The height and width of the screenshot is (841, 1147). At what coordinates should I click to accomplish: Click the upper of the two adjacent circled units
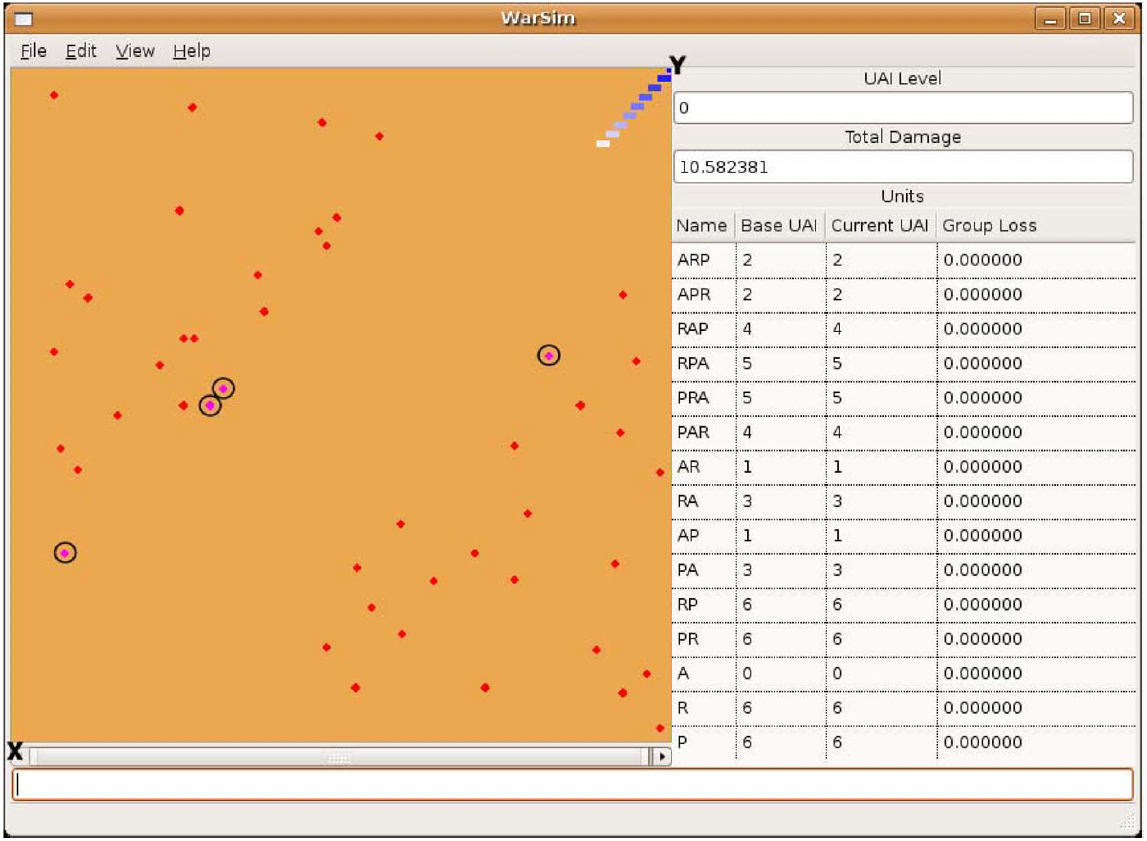click(223, 388)
